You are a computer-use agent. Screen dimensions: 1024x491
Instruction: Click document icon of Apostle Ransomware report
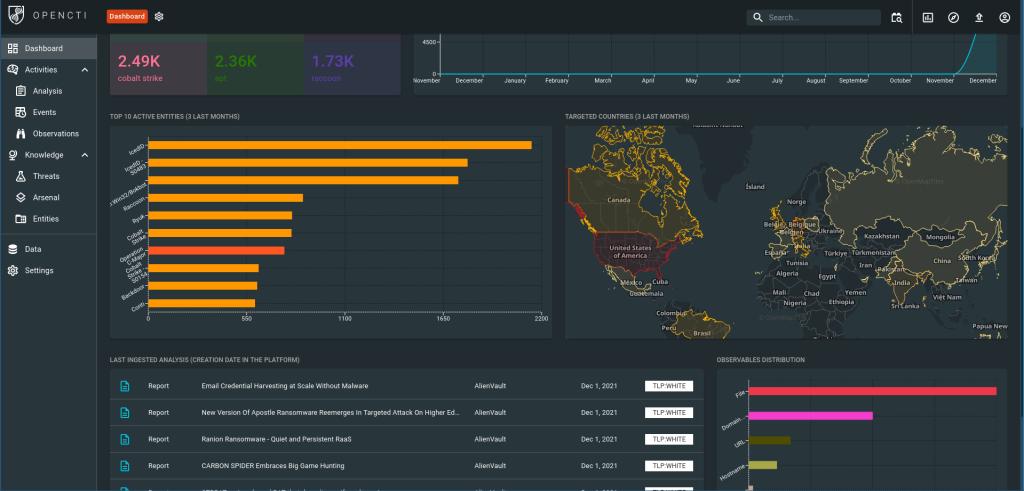(x=125, y=413)
